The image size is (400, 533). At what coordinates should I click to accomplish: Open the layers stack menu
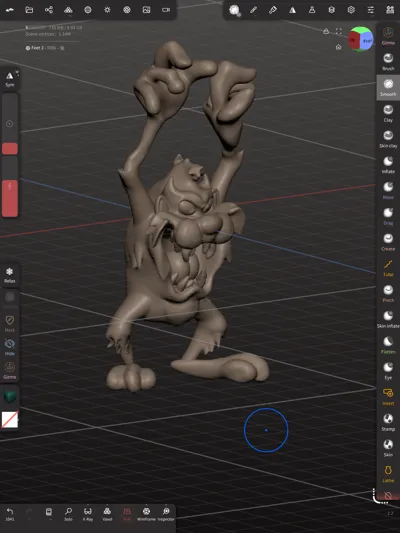[x=331, y=10]
